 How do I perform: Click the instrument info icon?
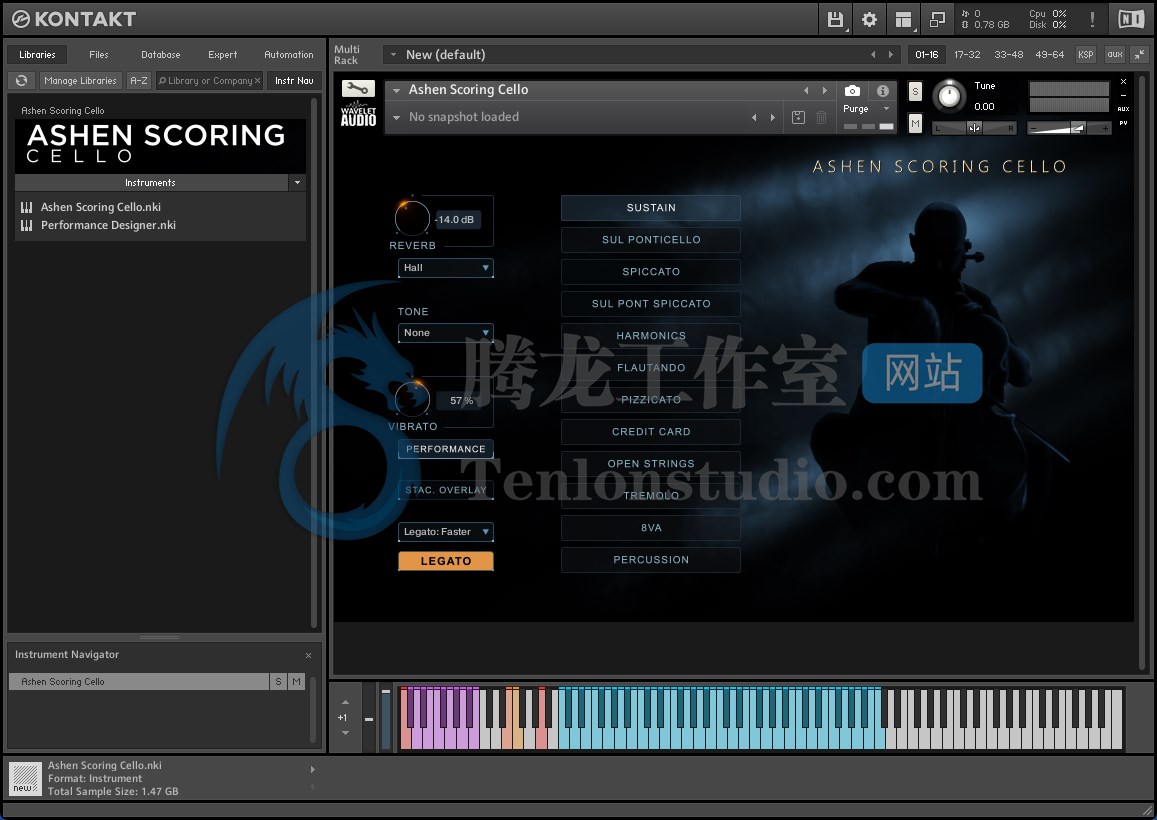(x=883, y=91)
